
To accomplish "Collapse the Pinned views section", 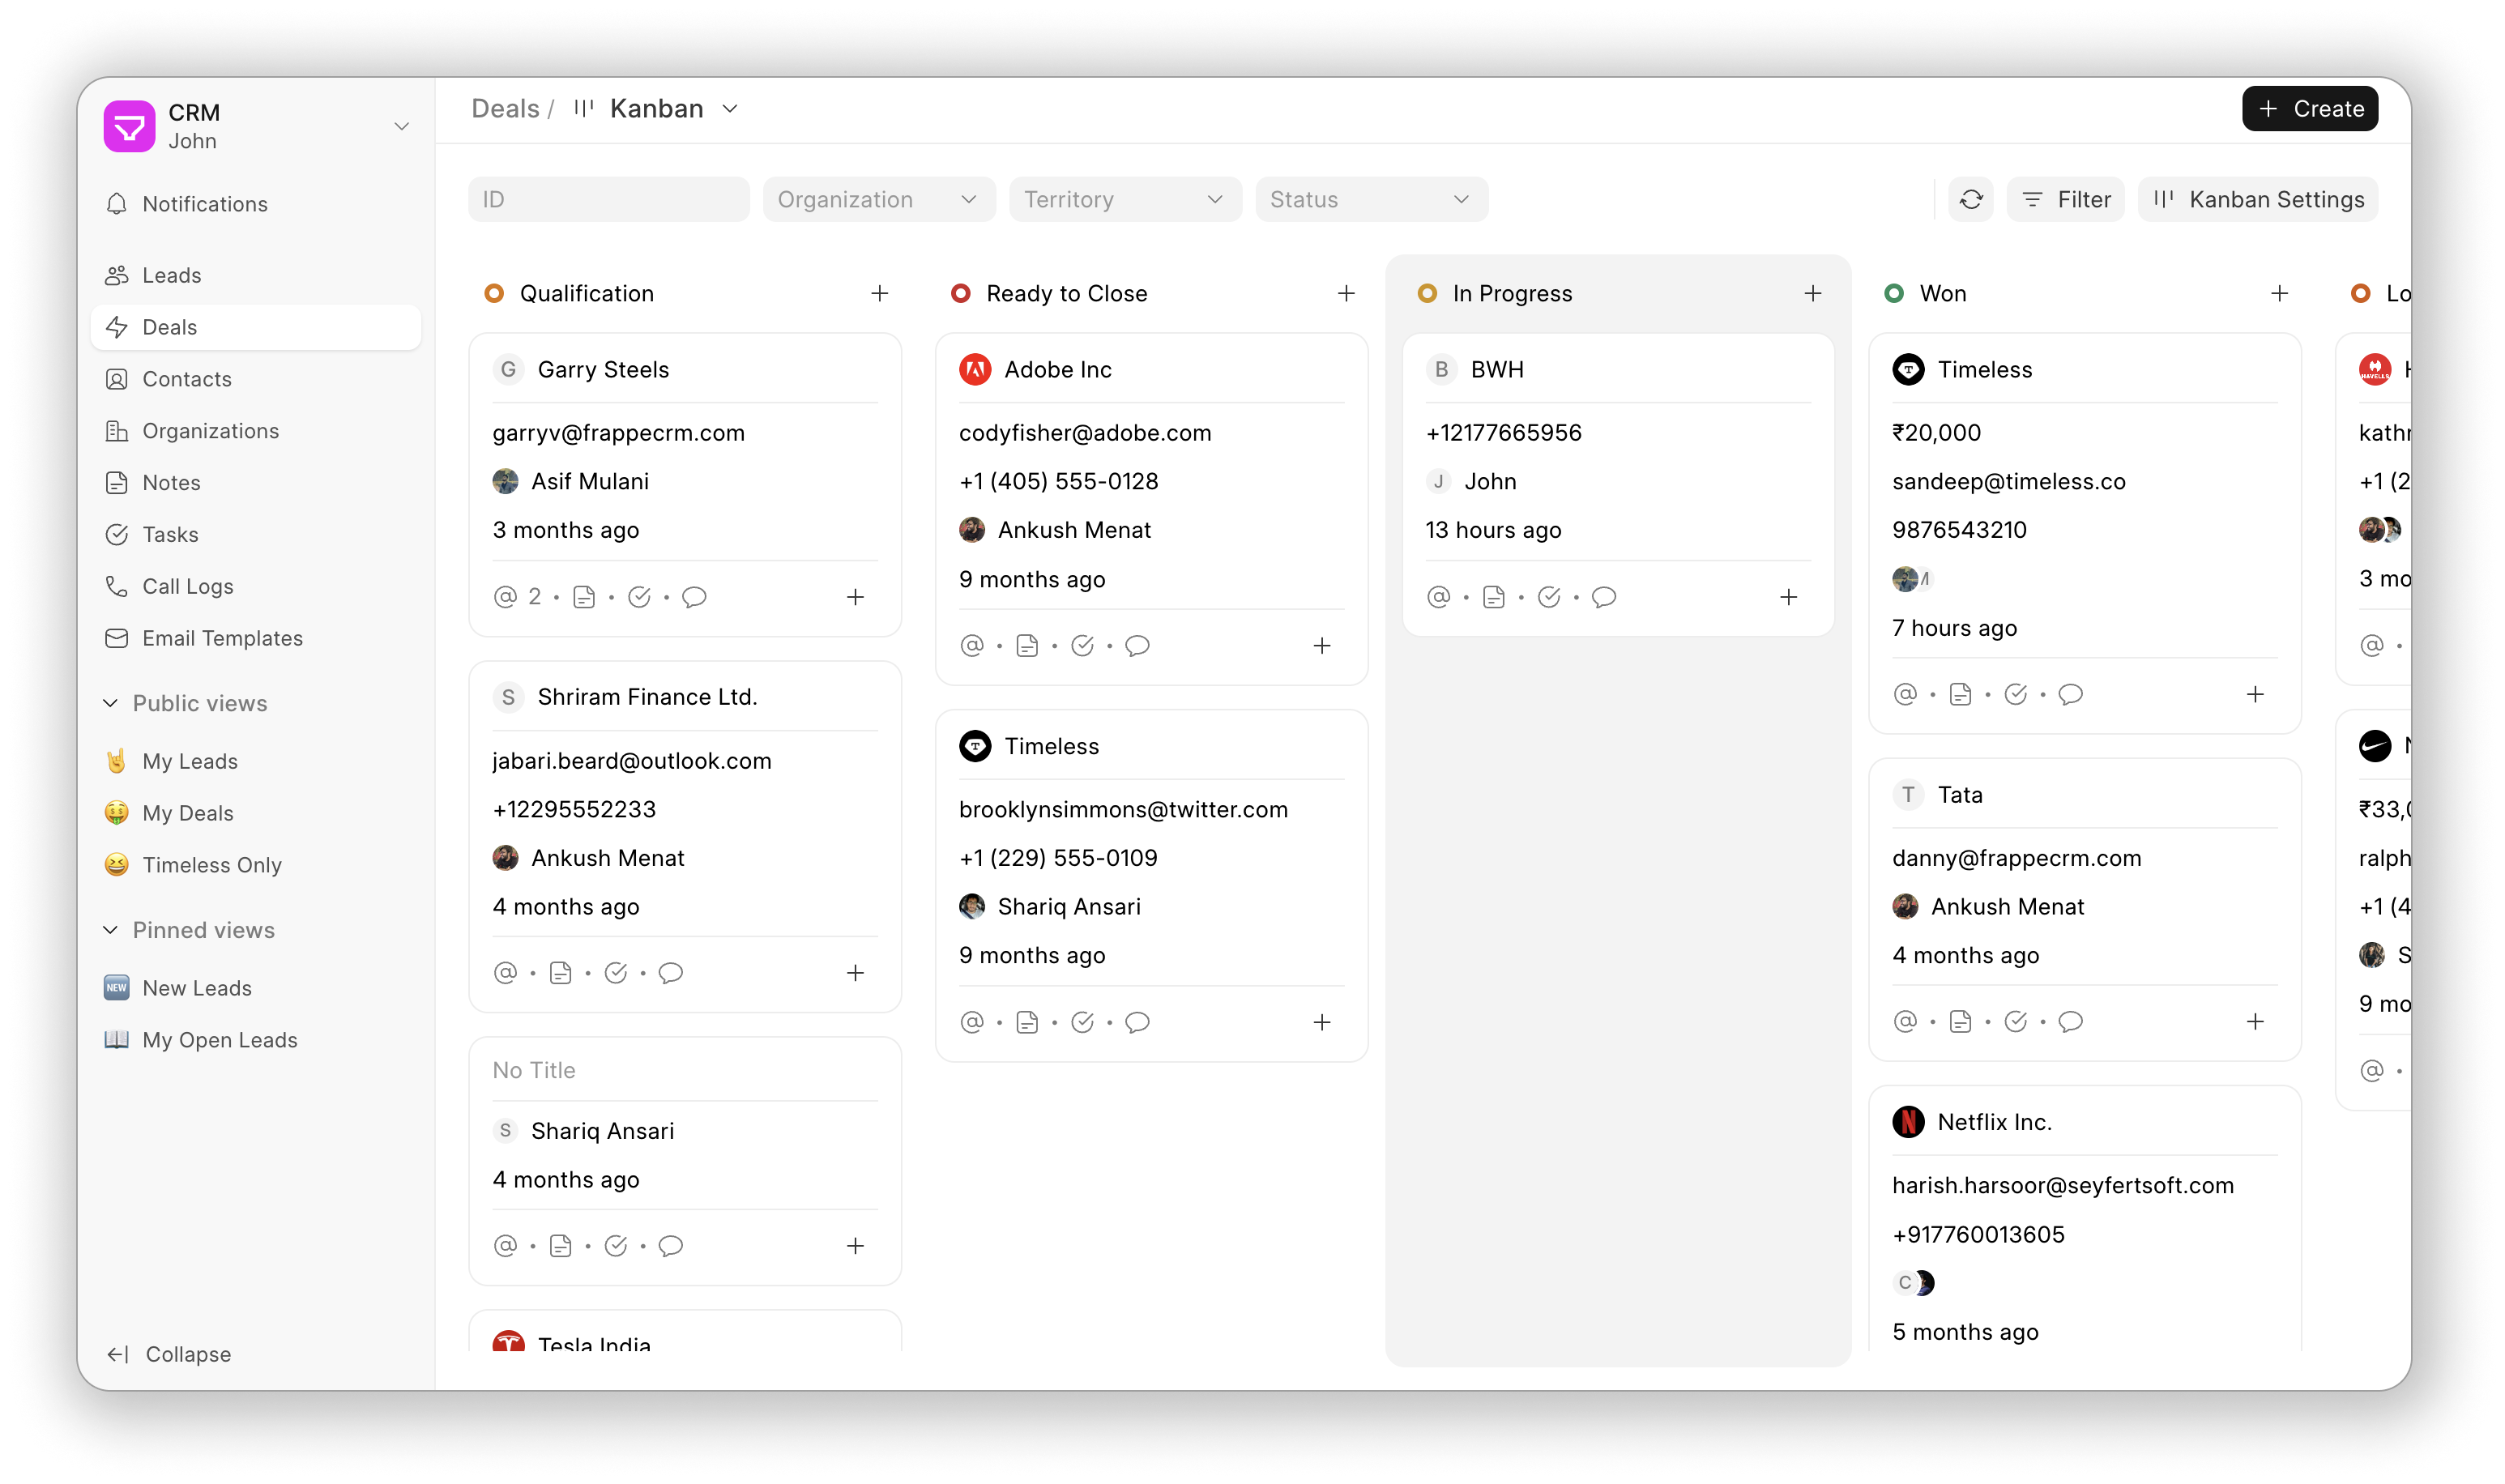I will 111,930.
